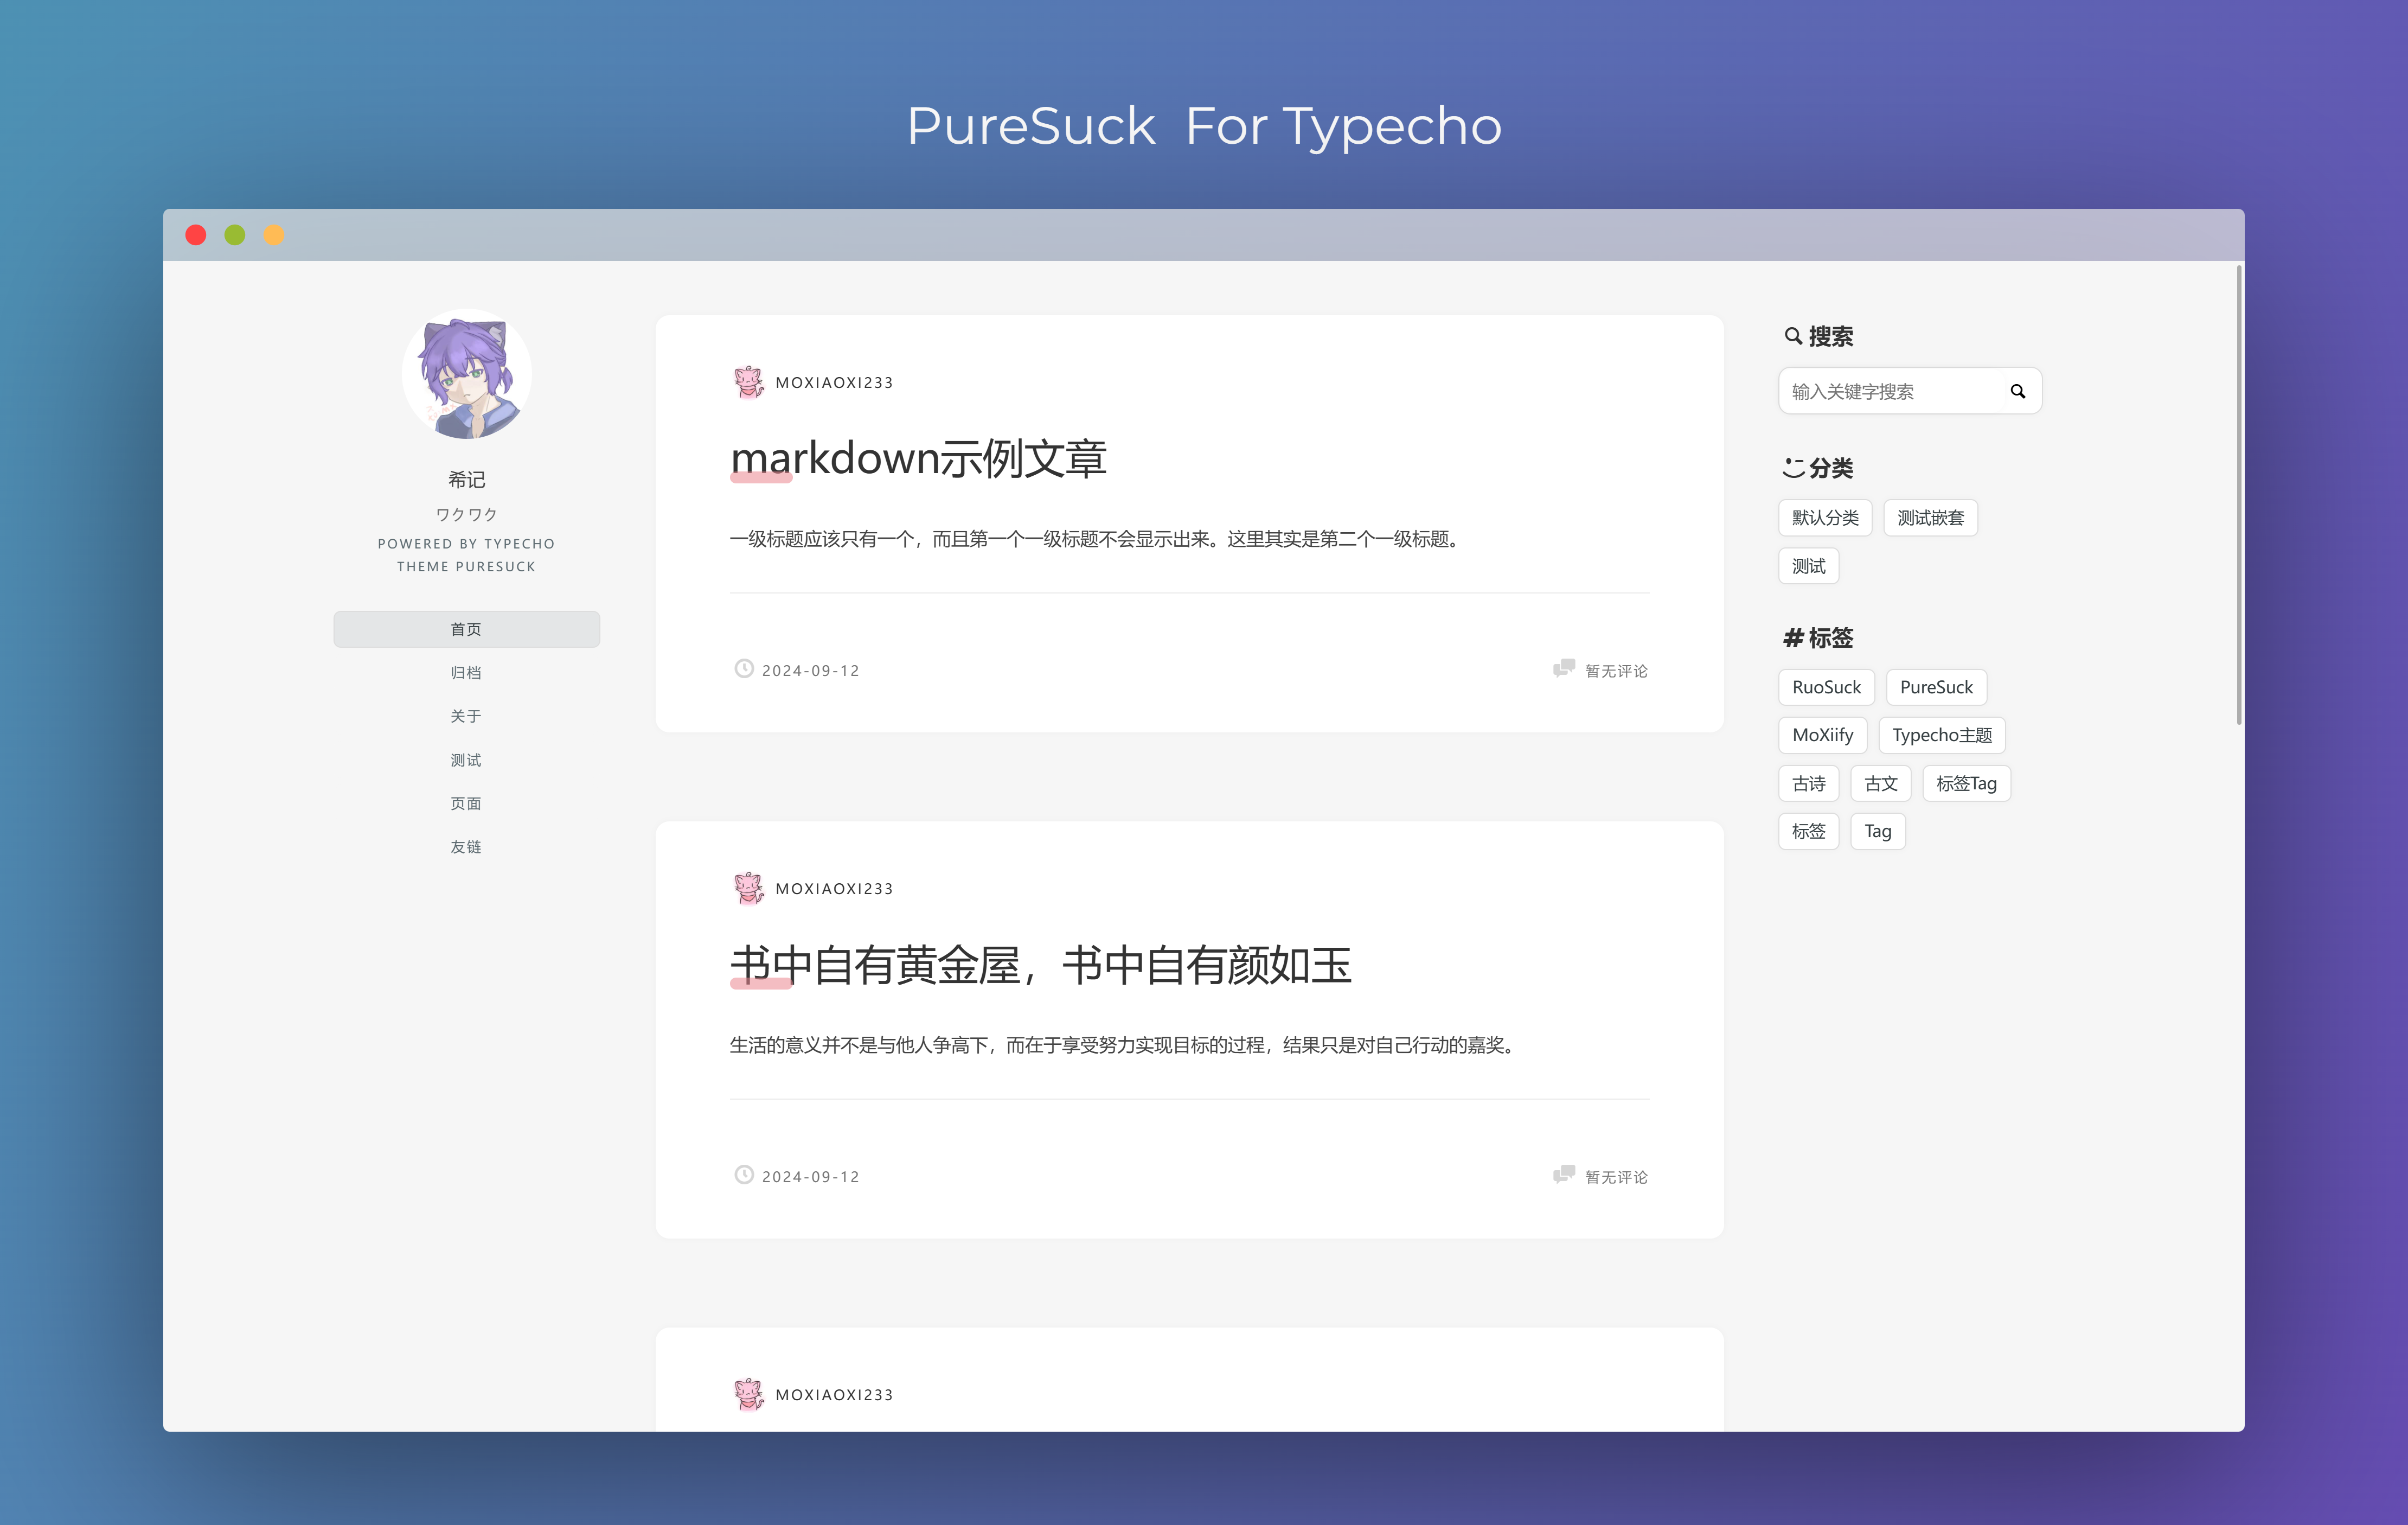Click the author avatar icon on 书中自有黄金屋 post
Image resolution: width=2408 pixels, height=1525 pixels.
(748, 888)
